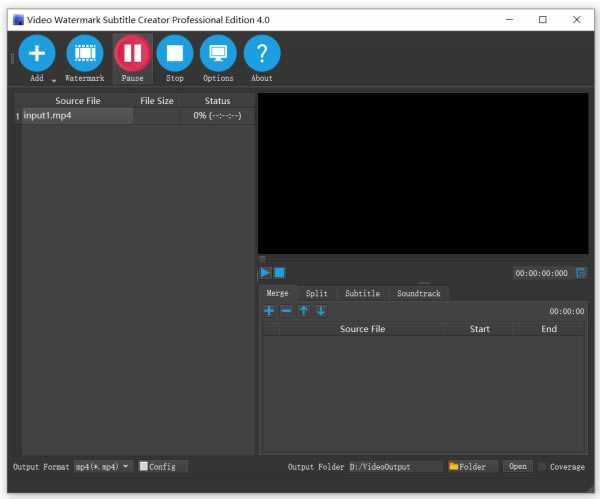Open the Soundtrack tab
This screenshot has height=499, width=600.
[418, 293]
